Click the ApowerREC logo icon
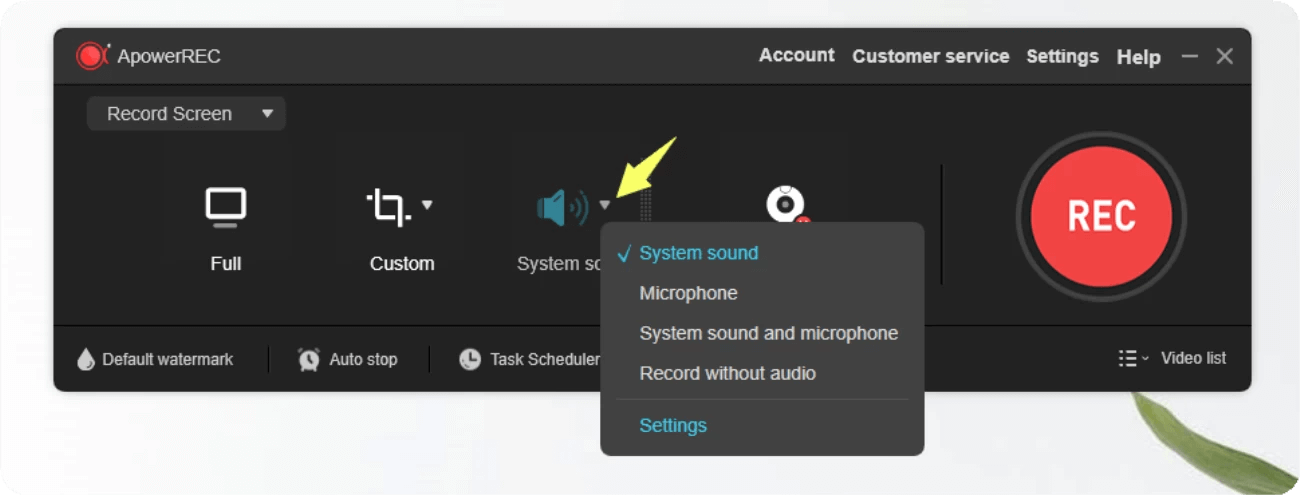The width and height of the screenshot is (1300, 495). (x=92, y=56)
